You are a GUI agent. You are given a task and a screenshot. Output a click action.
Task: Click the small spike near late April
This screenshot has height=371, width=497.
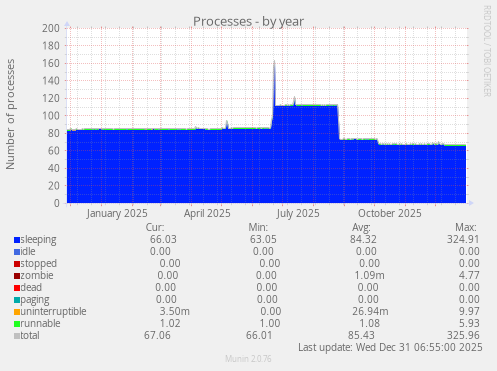pos(227,125)
